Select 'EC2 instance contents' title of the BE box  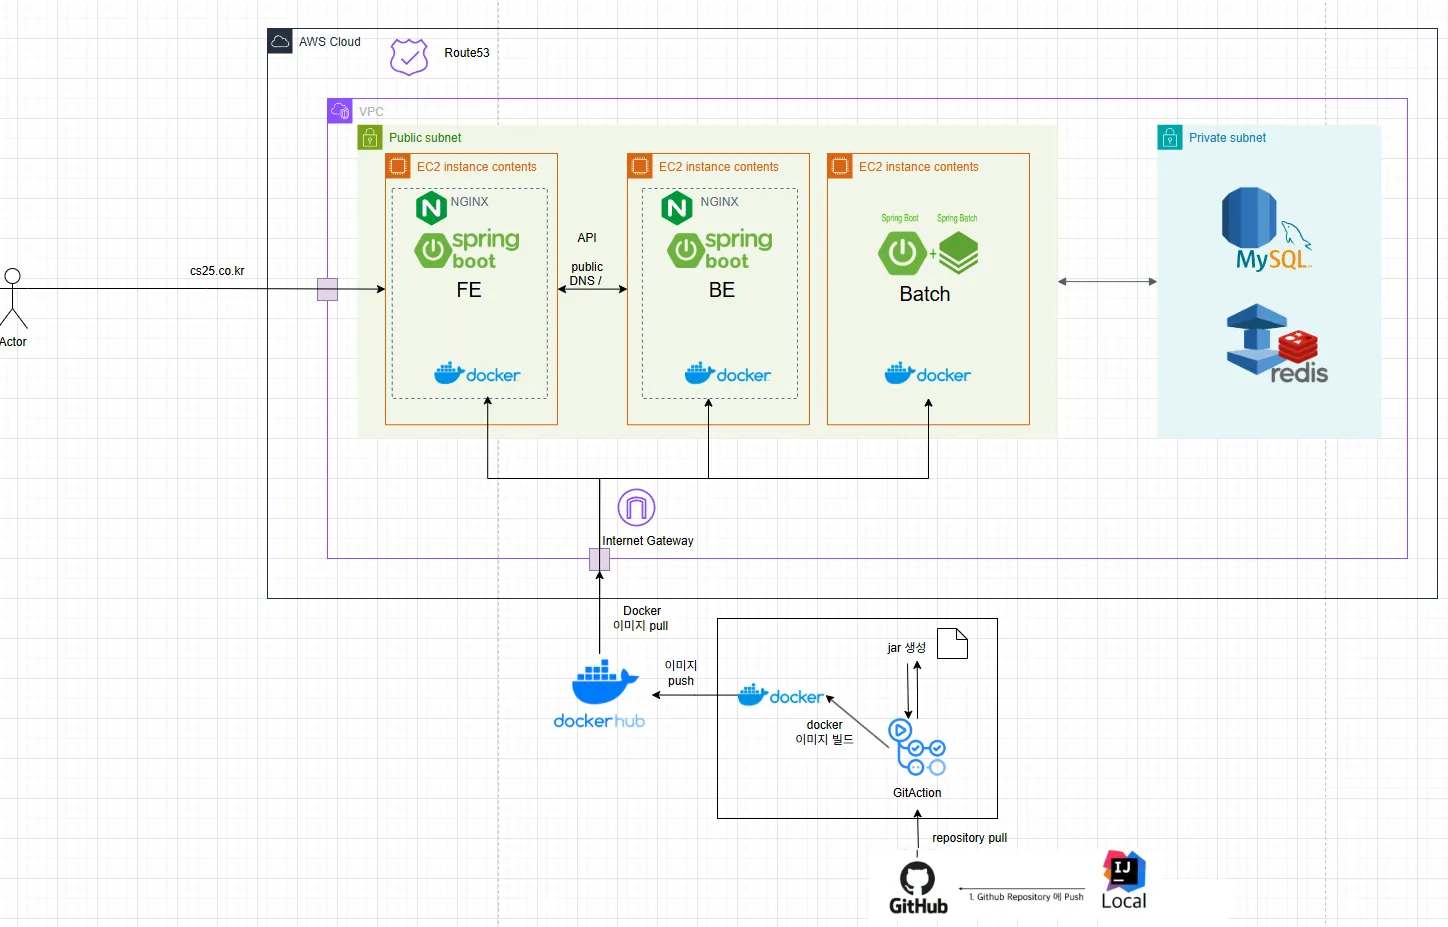[x=719, y=167]
